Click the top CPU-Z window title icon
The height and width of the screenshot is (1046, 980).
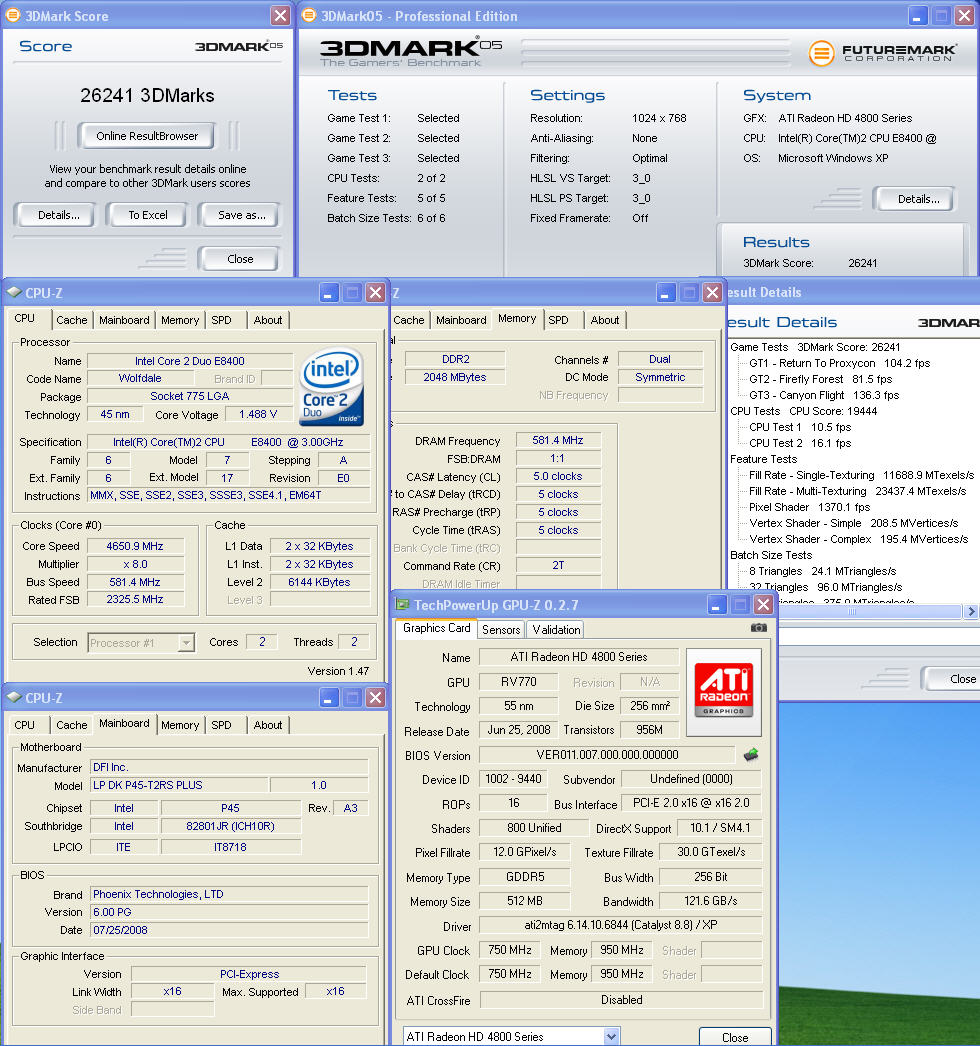(x=14, y=292)
